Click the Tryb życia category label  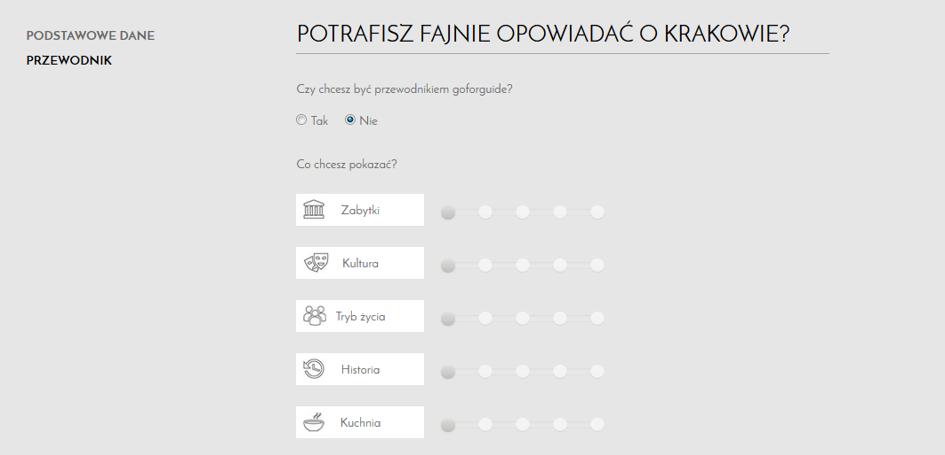coord(360,316)
